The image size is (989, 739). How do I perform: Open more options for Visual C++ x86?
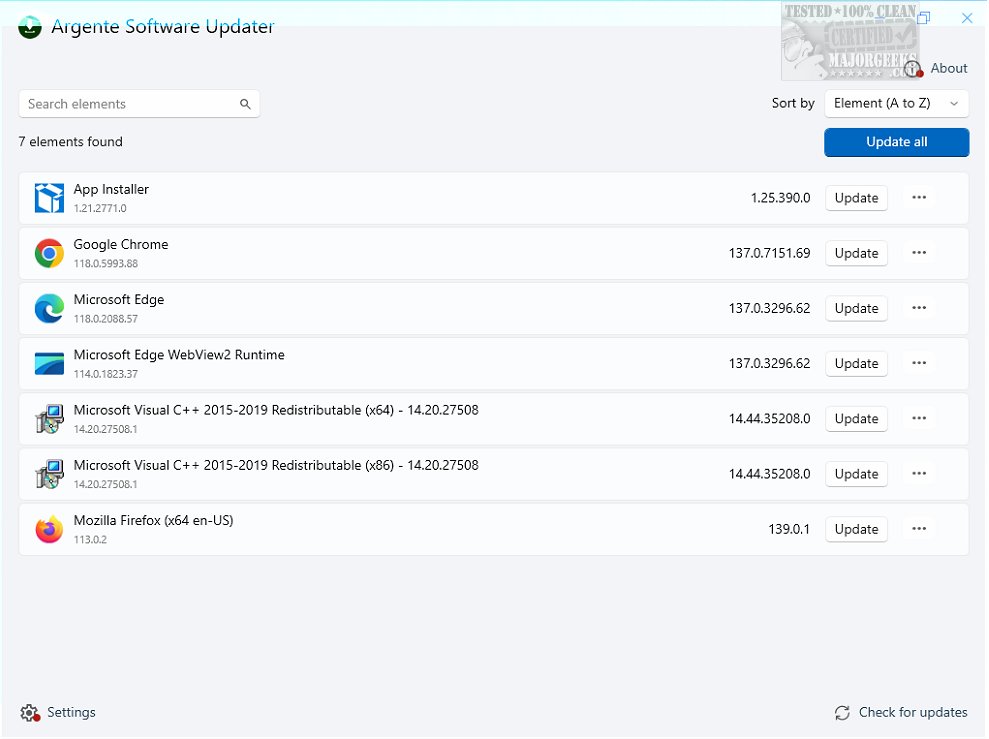(x=919, y=474)
